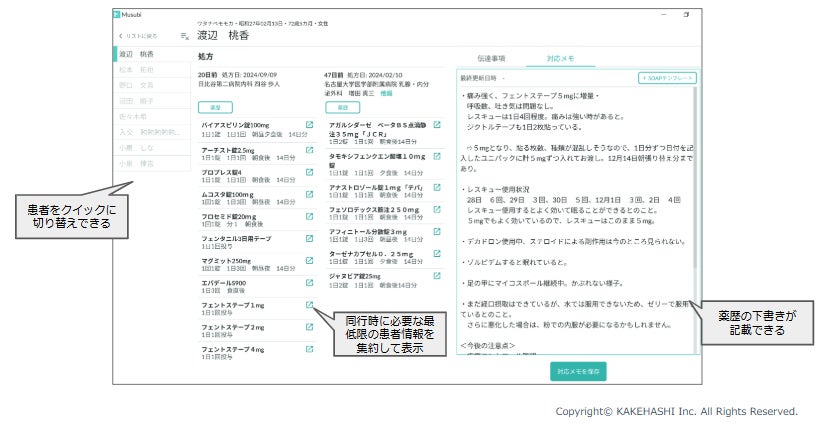Open details icon for フェソロデックス筋注250mg

[437, 209]
